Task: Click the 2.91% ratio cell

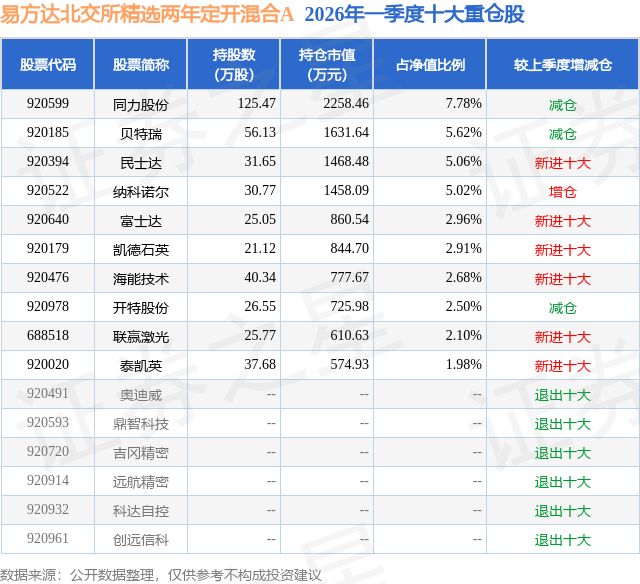Action: tap(464, 249)
